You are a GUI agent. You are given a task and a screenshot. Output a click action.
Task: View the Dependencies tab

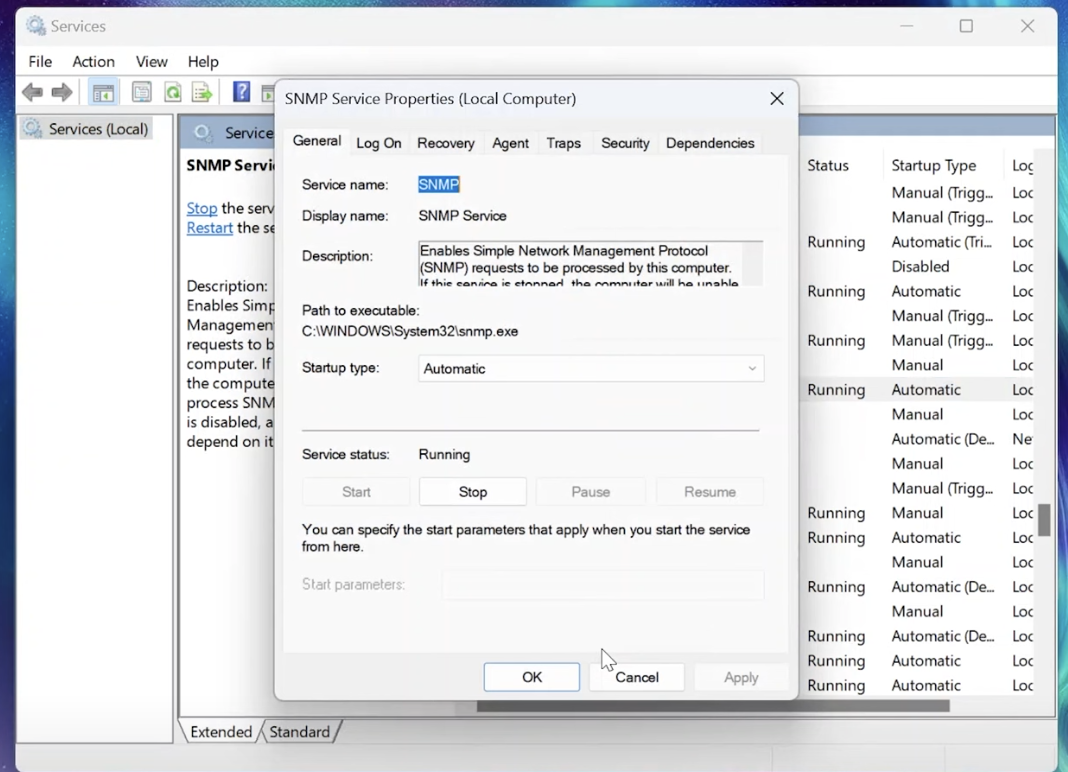[710, 143]
